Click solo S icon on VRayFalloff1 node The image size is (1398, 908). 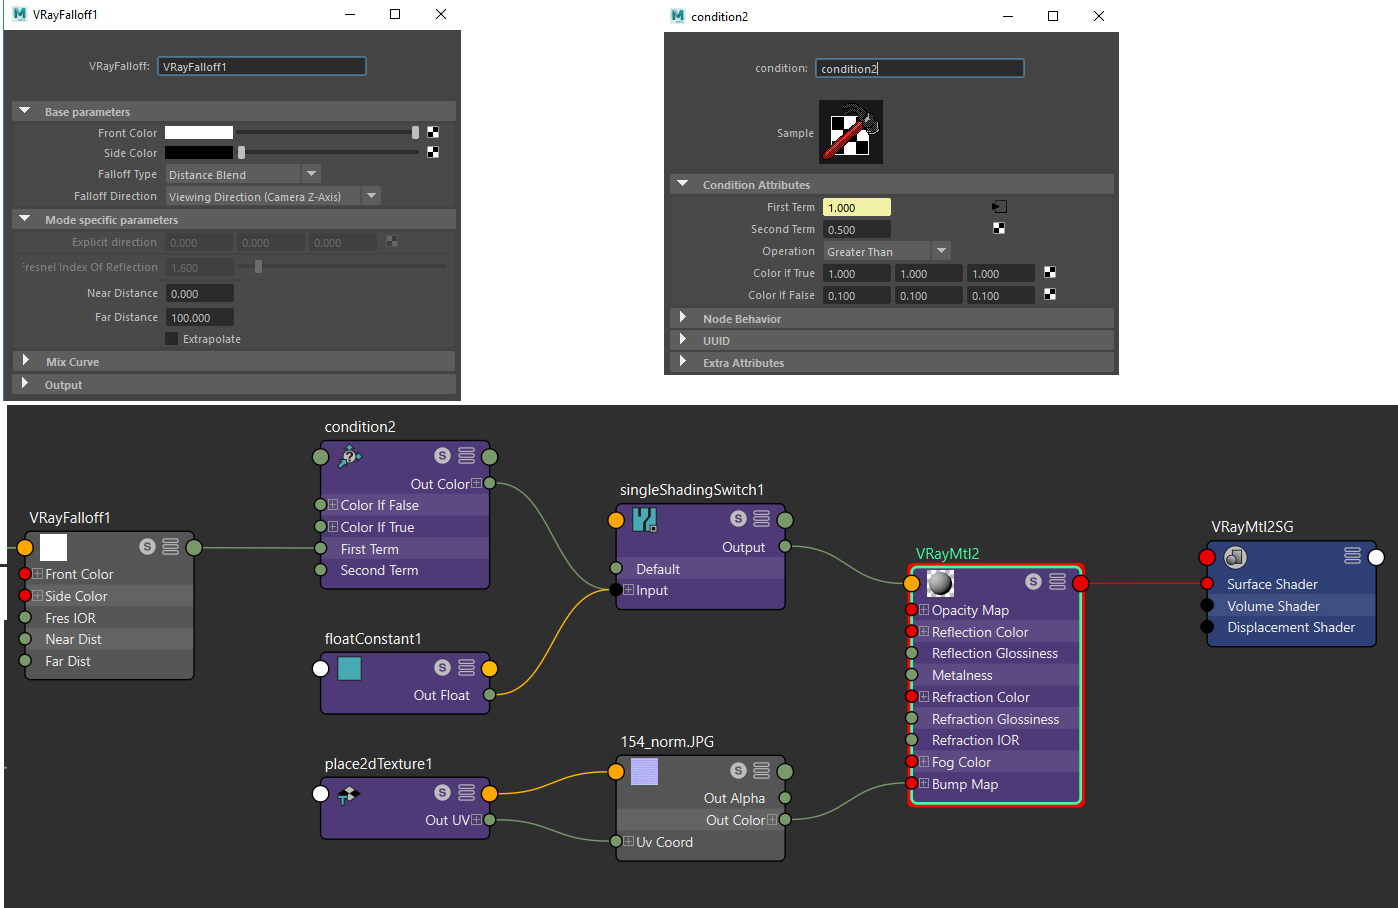tap(147, 547)
